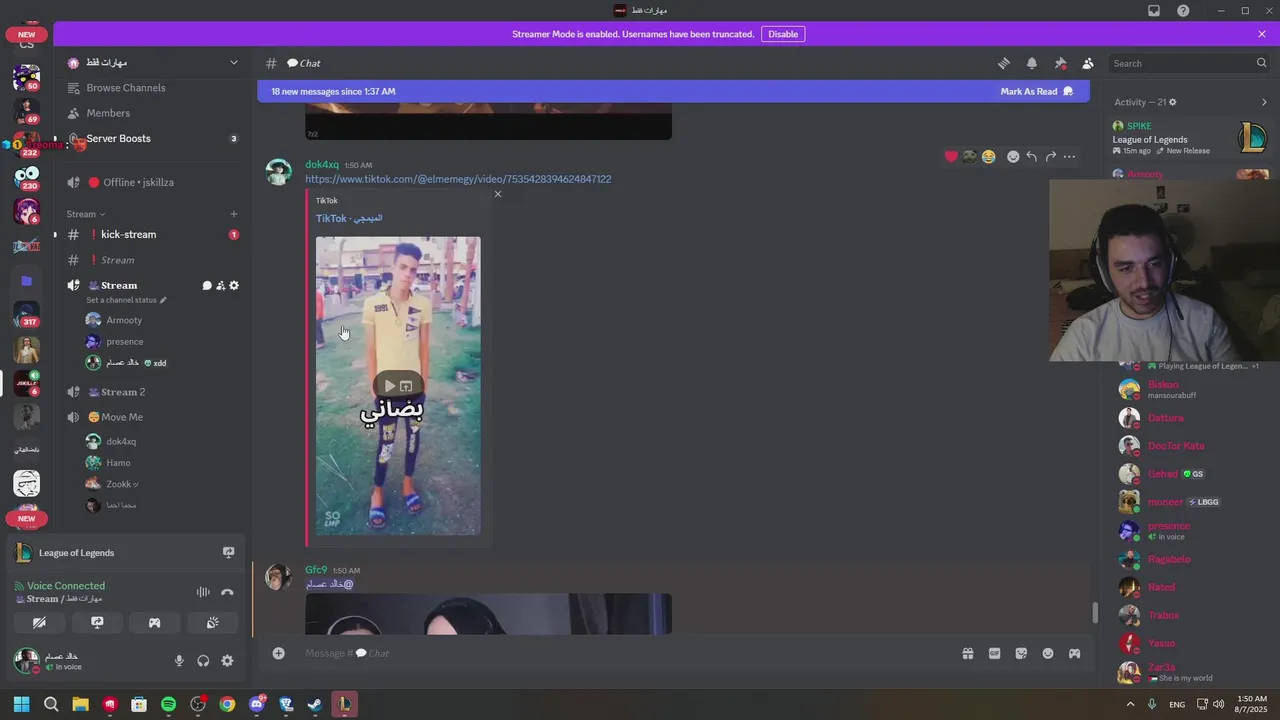React with laughing tears emoji
The height and width of the screenshot is (720, 1280).
(x=988, y=156)
